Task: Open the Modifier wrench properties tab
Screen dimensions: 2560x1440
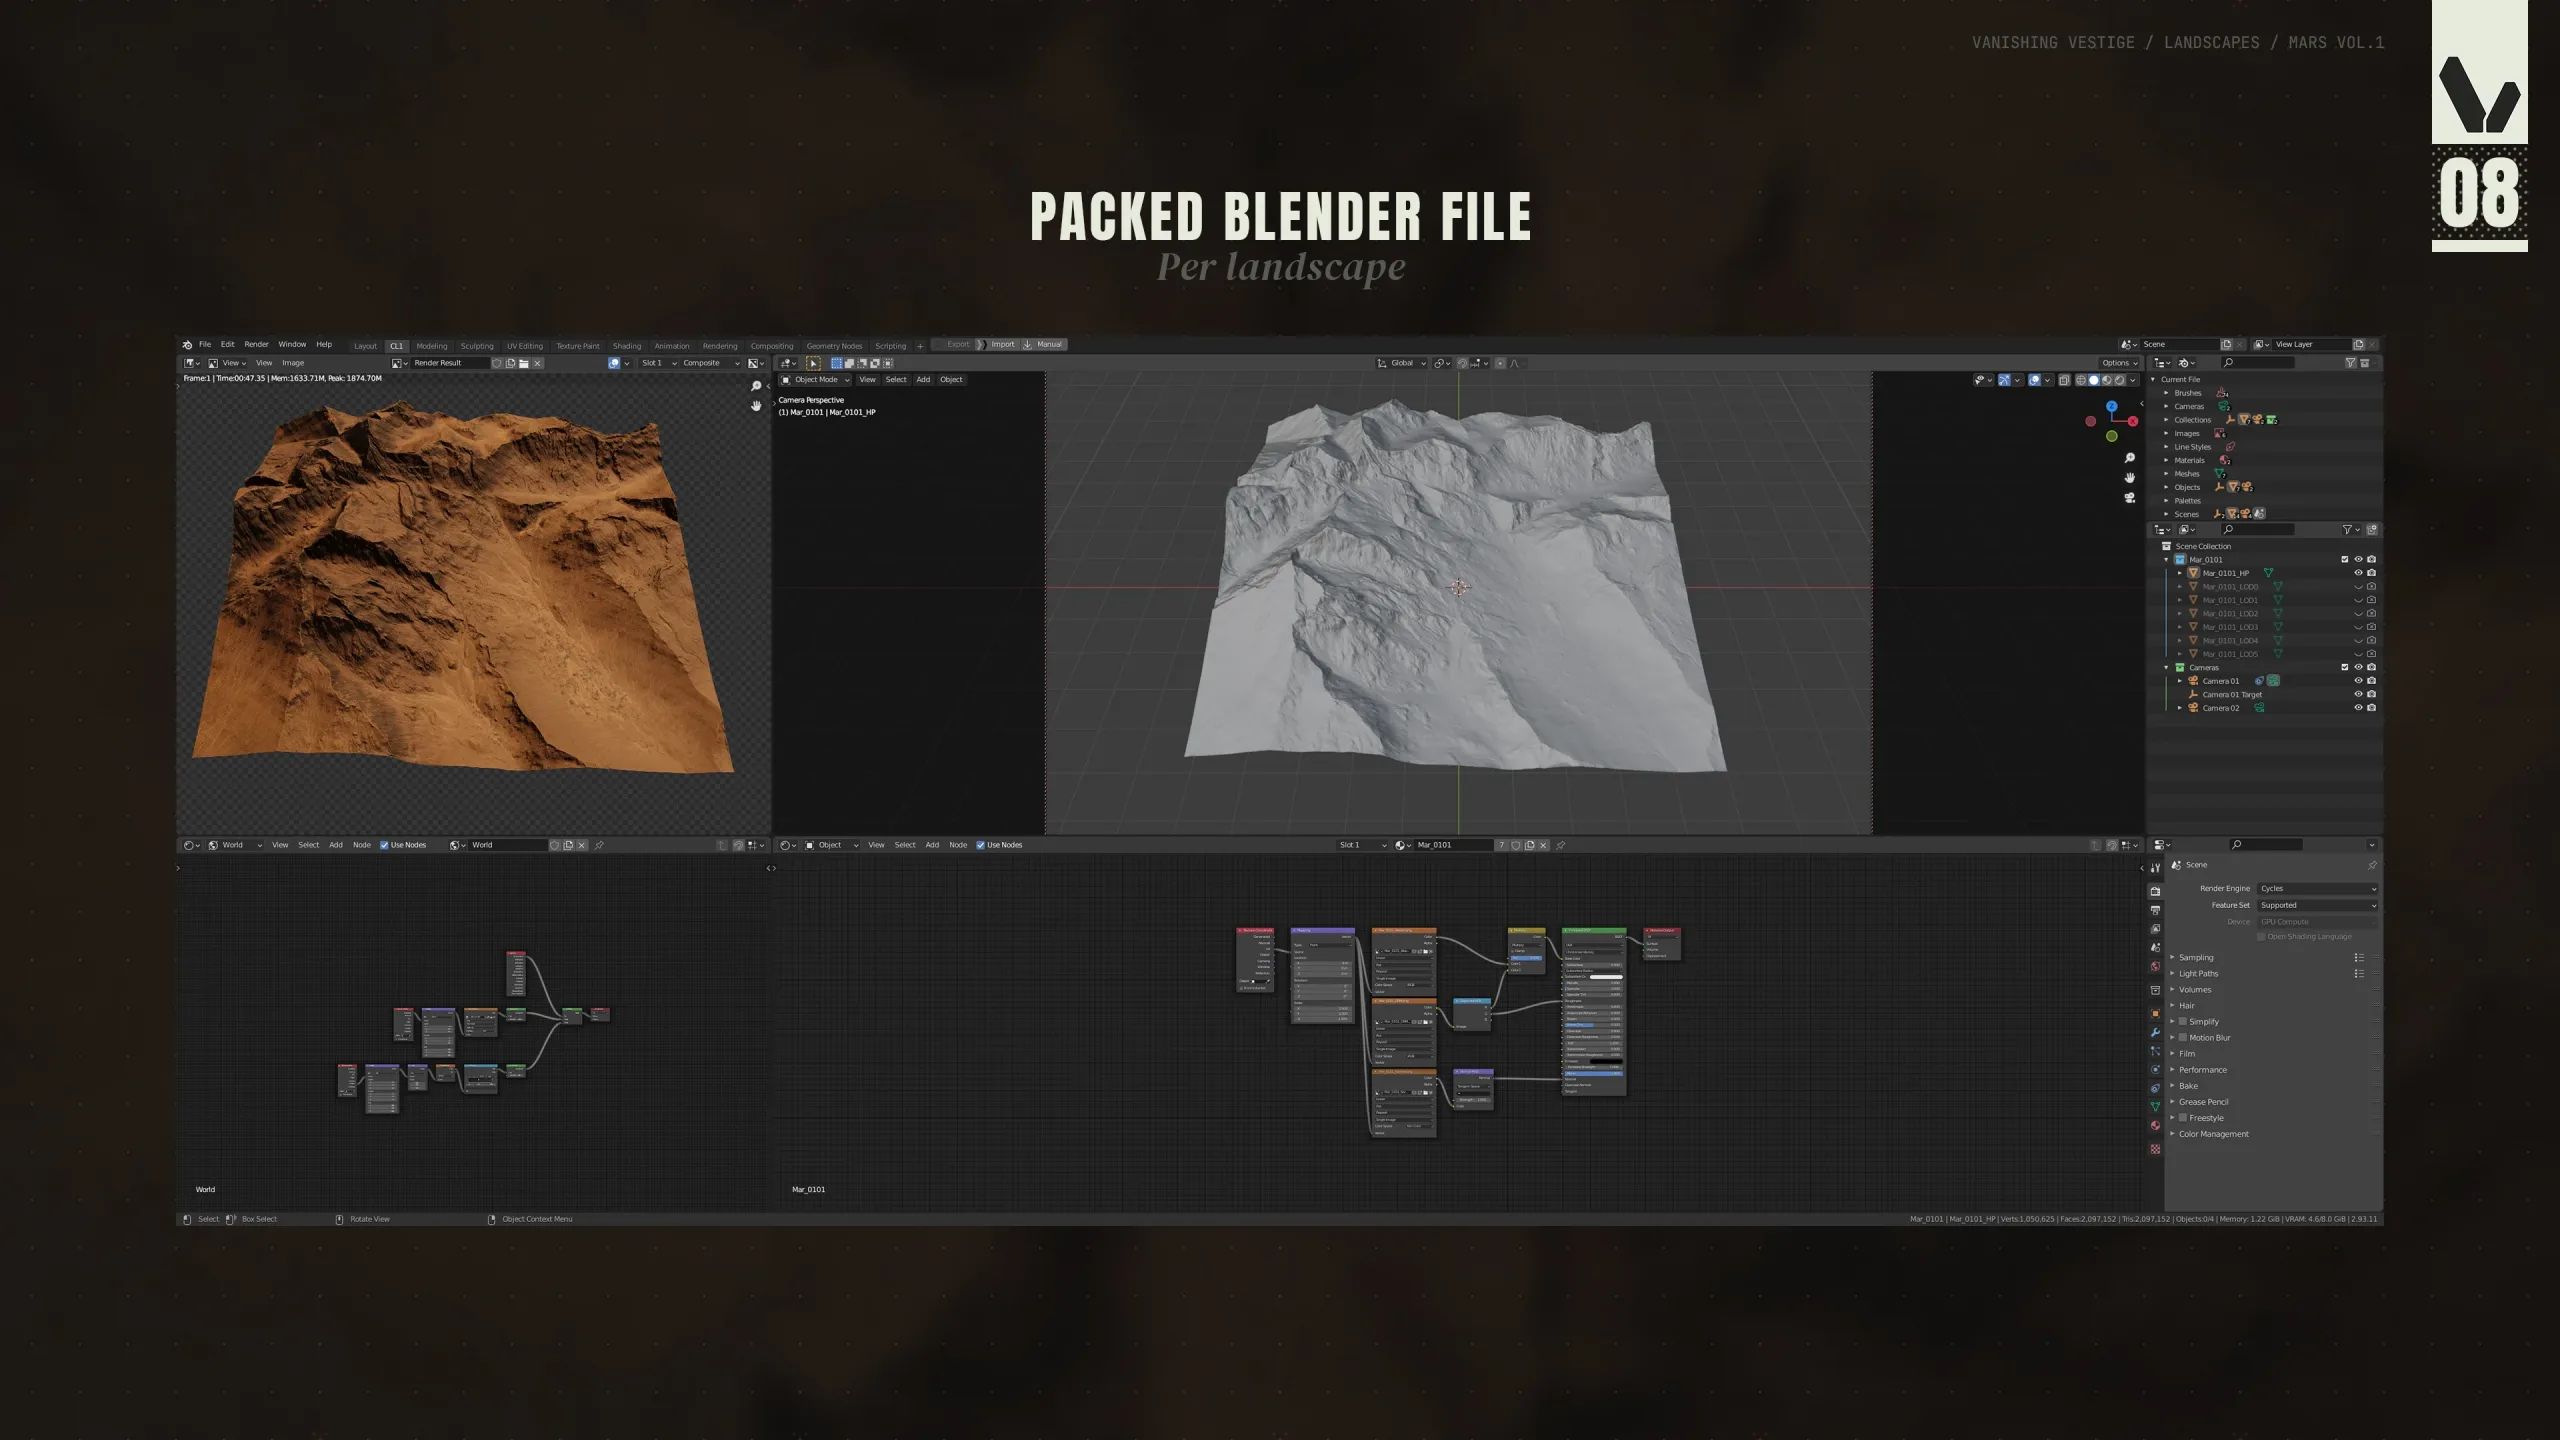Action: 2155,1033
